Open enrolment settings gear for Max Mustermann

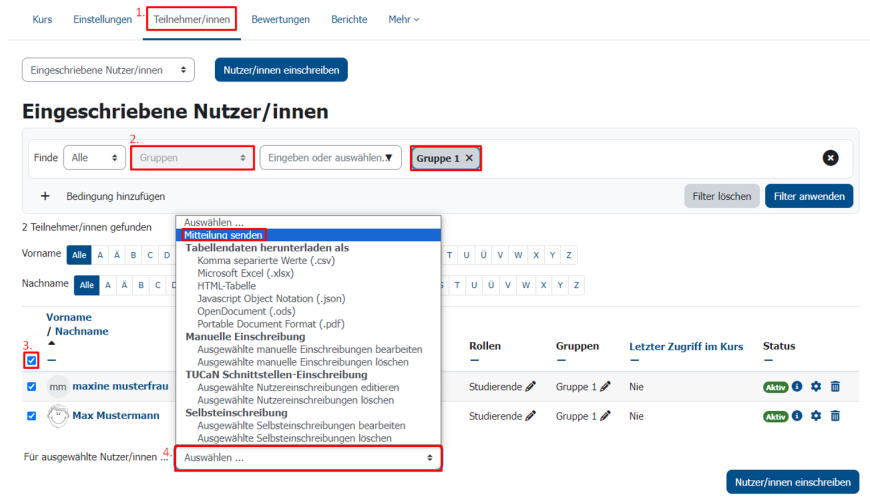pyautogui.click(x=816, y=416)
